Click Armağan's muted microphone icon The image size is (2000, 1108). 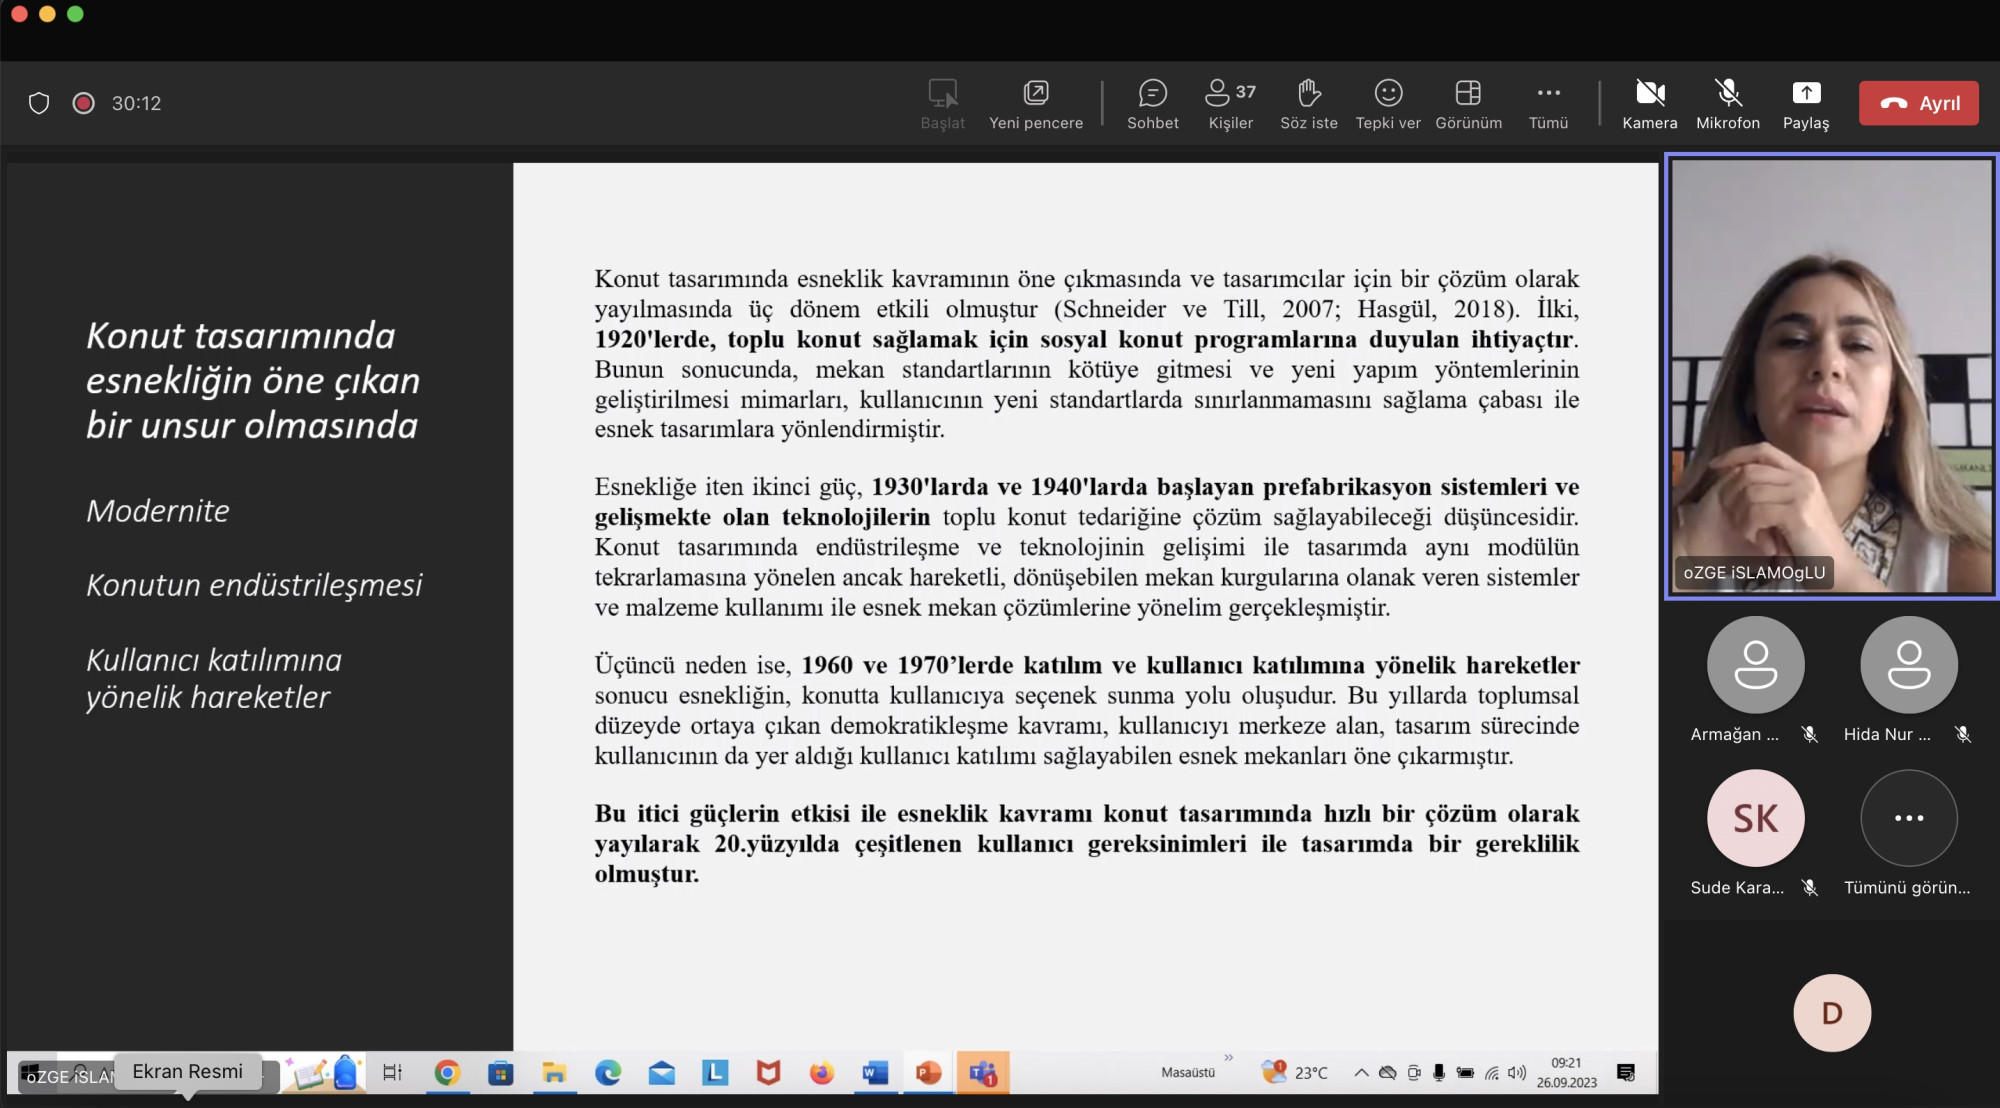click(x=1809, y=735)
